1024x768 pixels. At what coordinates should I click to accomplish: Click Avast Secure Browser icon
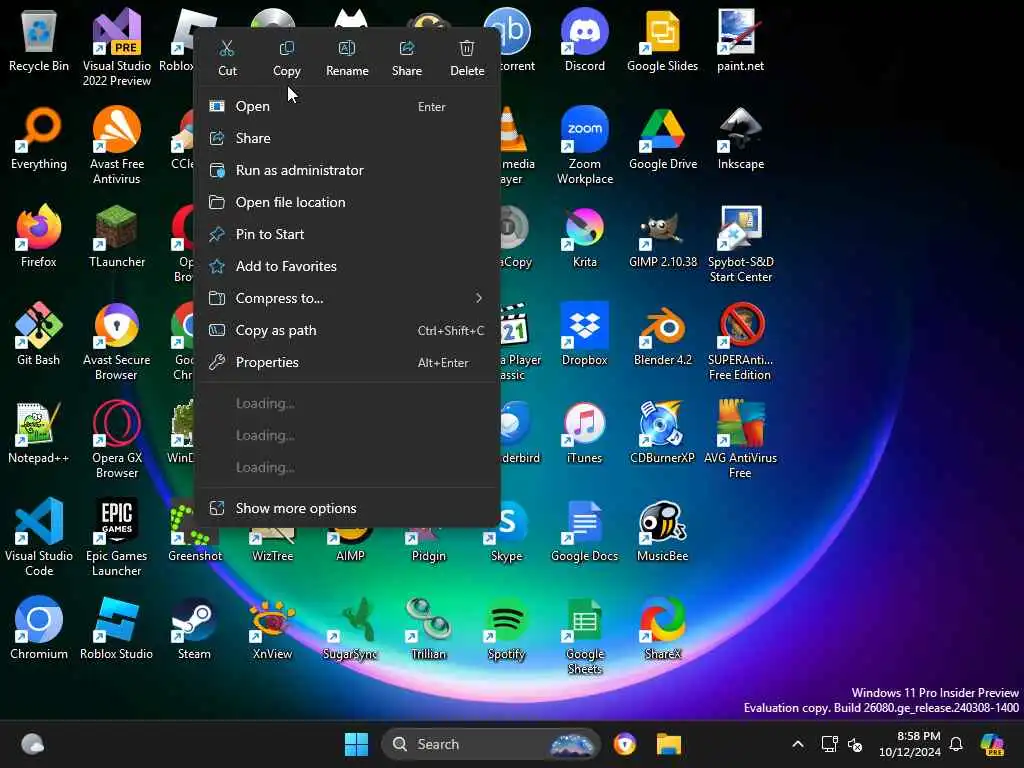coord(117,341)
